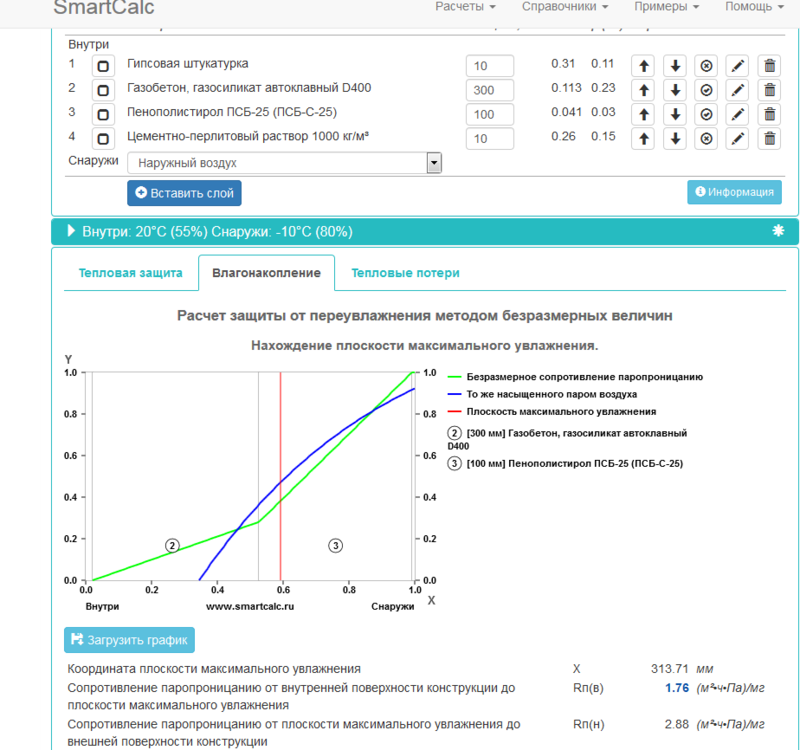Click the Загрузить график button
This screenshot has width=800, height=750.
[130, 640]
